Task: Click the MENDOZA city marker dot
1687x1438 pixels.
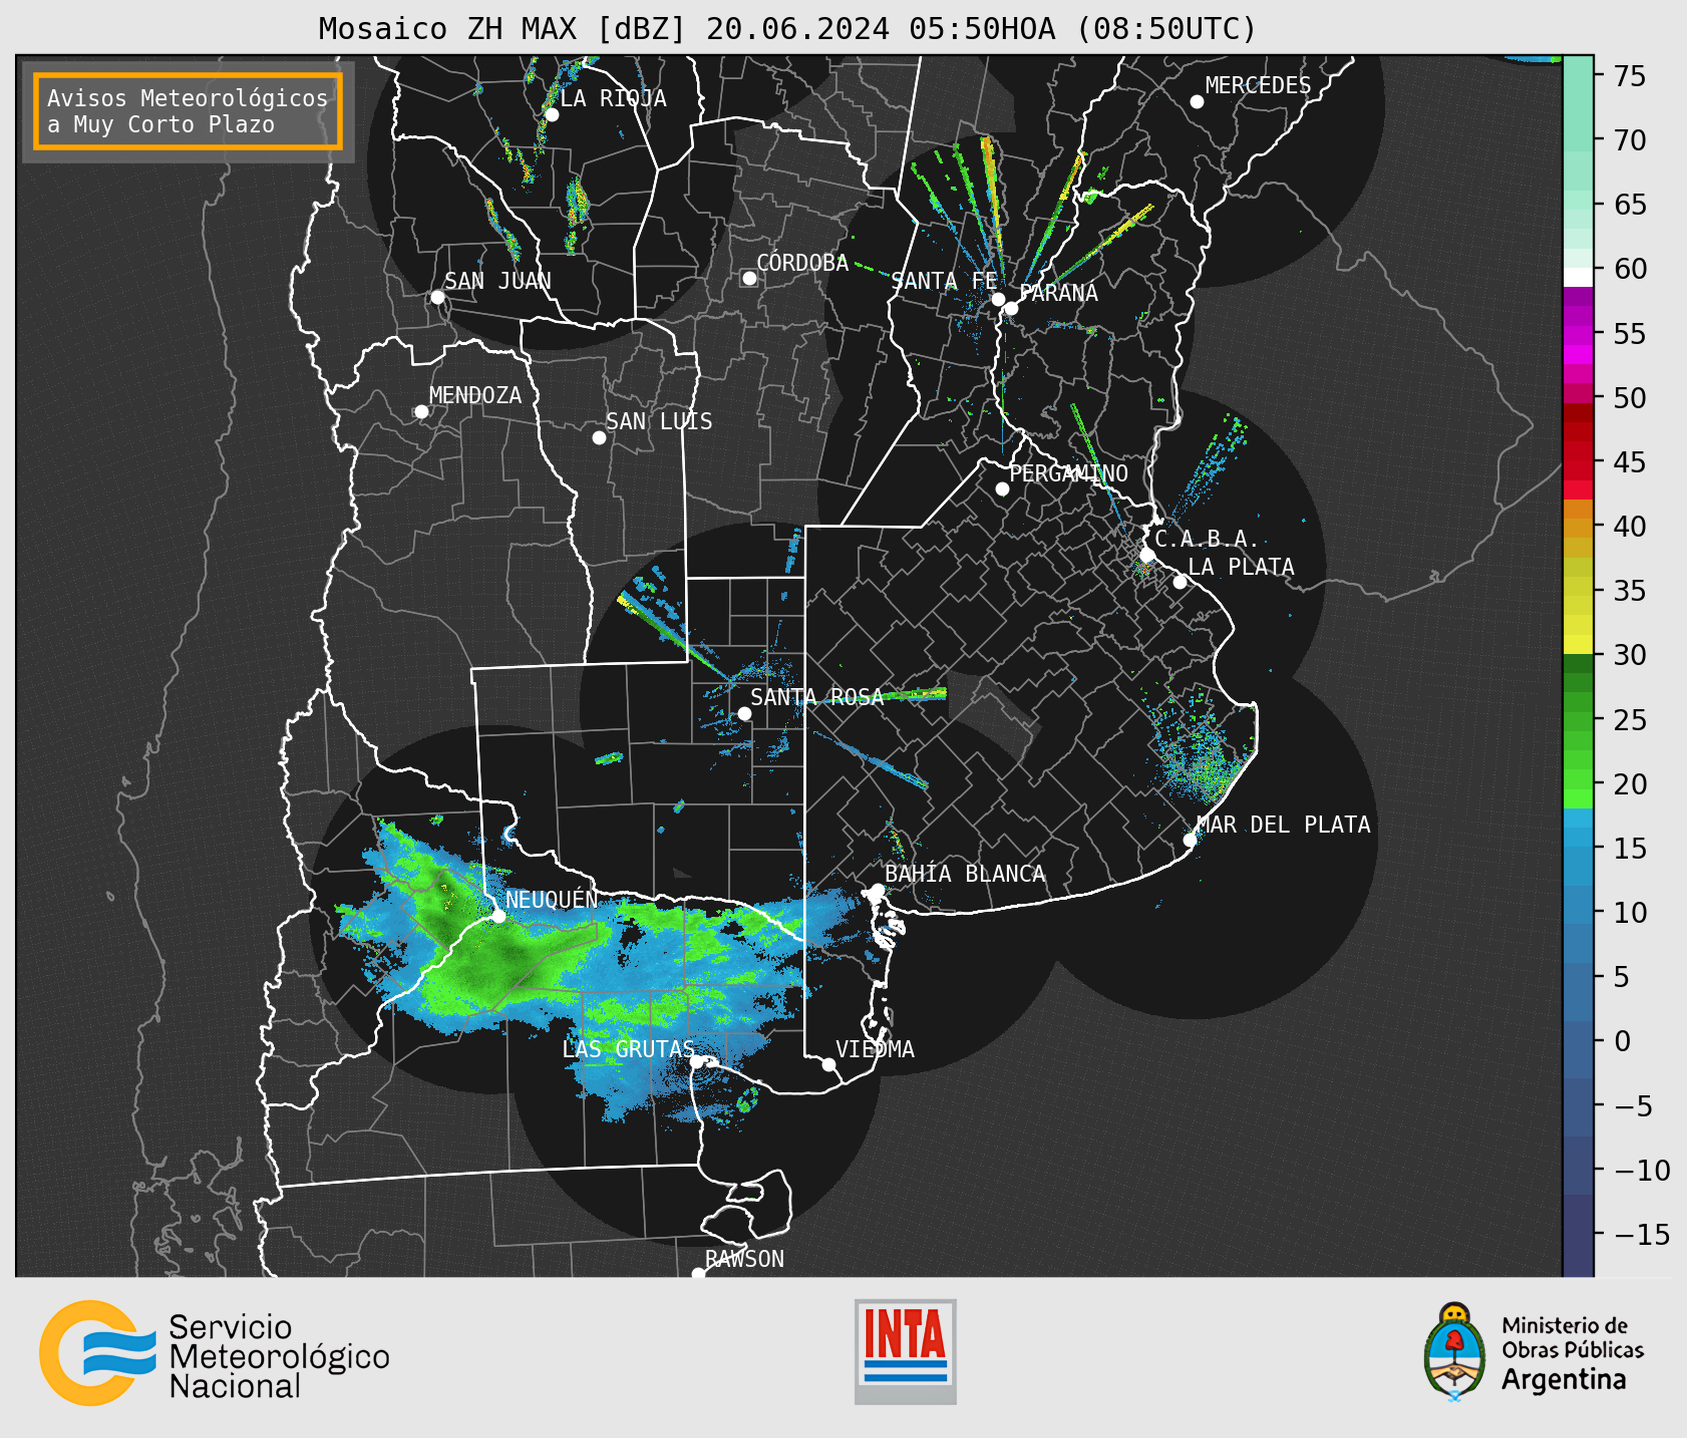Action: (x=421, y=412)
